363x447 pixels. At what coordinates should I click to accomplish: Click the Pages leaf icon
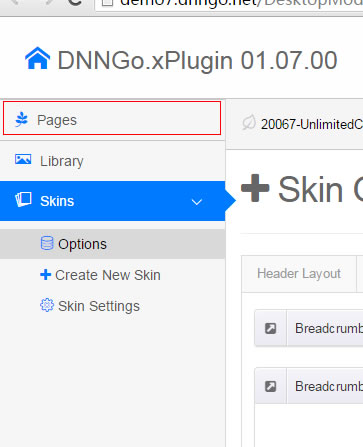pyautogui.click(x=22, y=119)
